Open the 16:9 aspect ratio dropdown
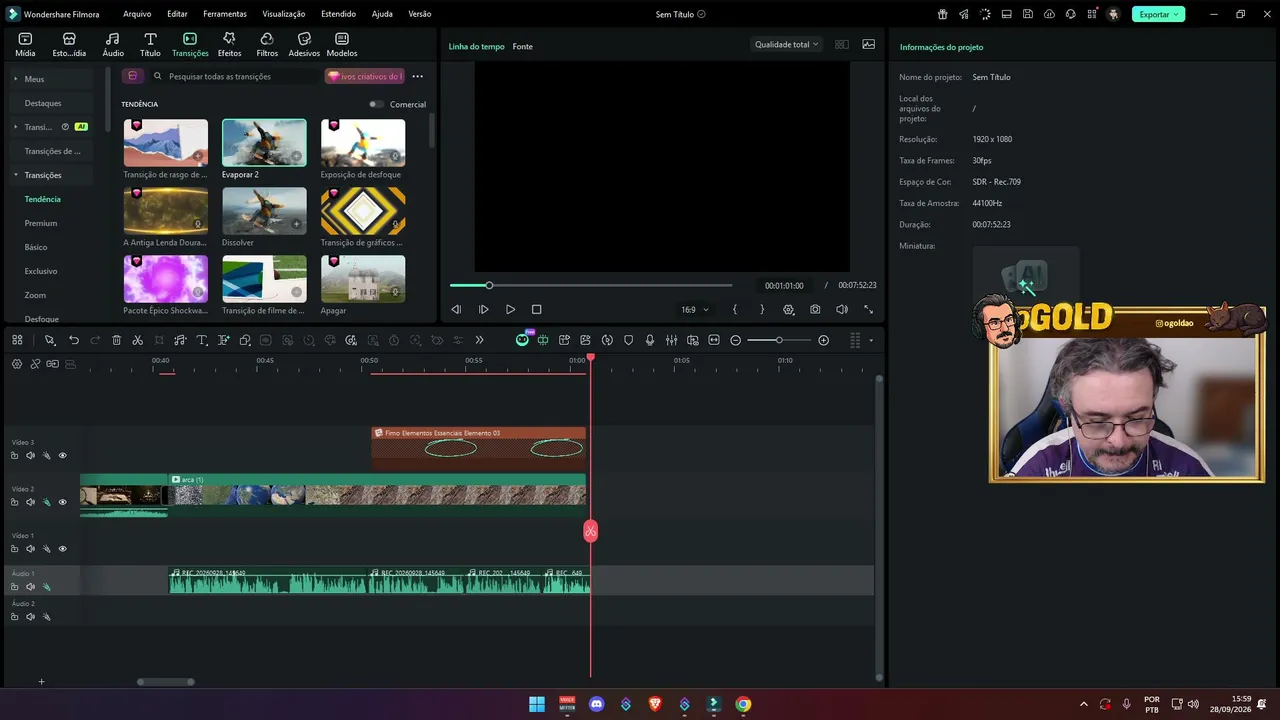1280x720 pixels. tap(694, 310)
